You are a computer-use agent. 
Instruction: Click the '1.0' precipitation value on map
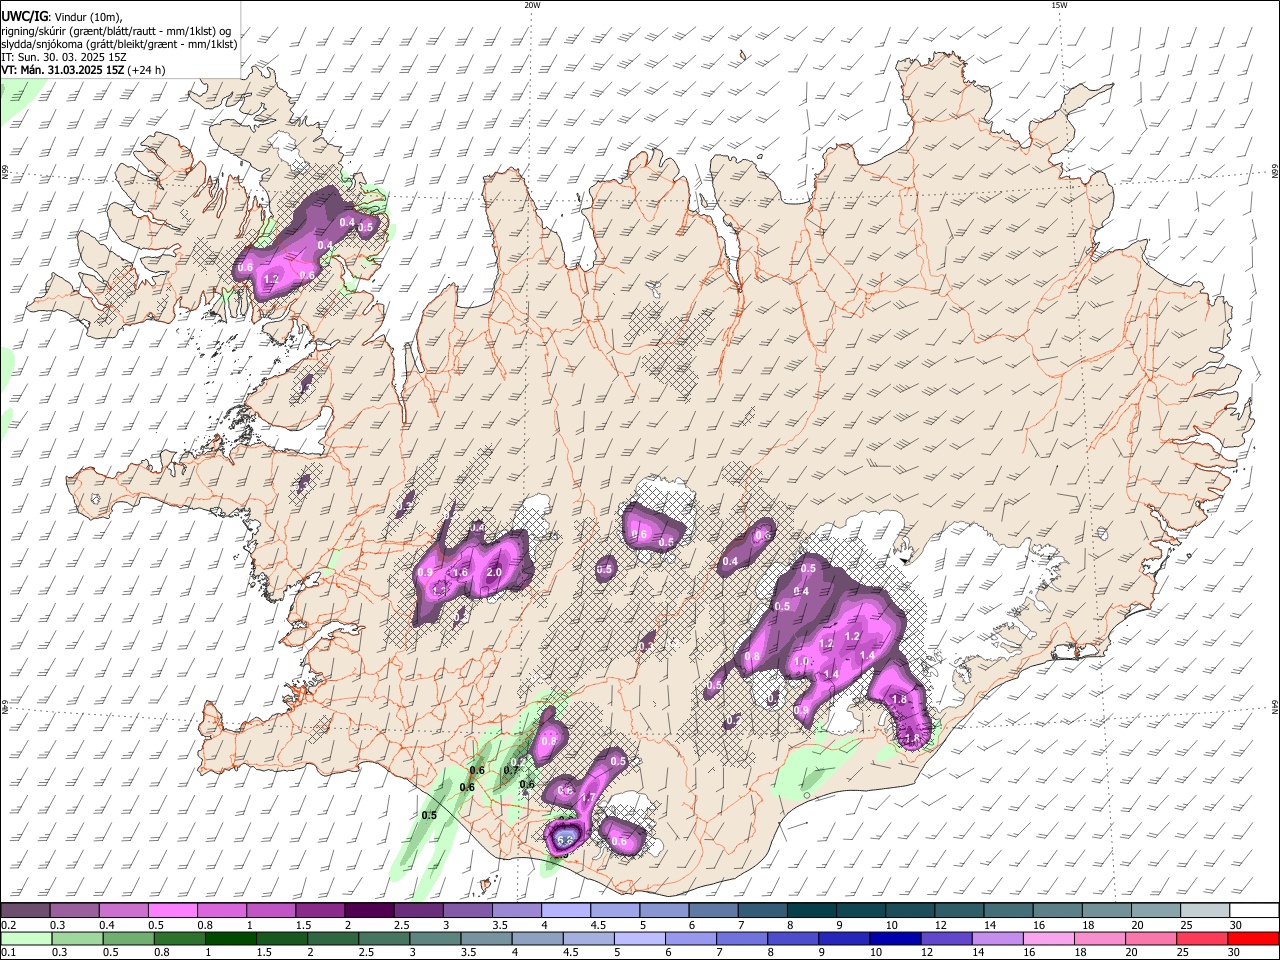(x=801, y=662)
